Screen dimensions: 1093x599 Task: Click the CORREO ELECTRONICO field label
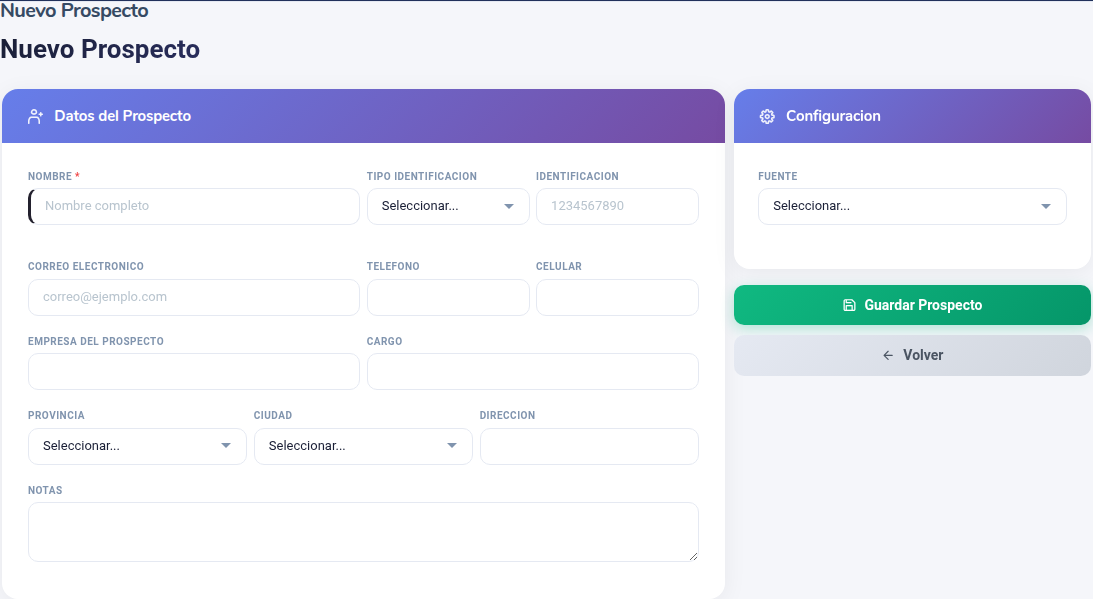(x=86, y=266)
